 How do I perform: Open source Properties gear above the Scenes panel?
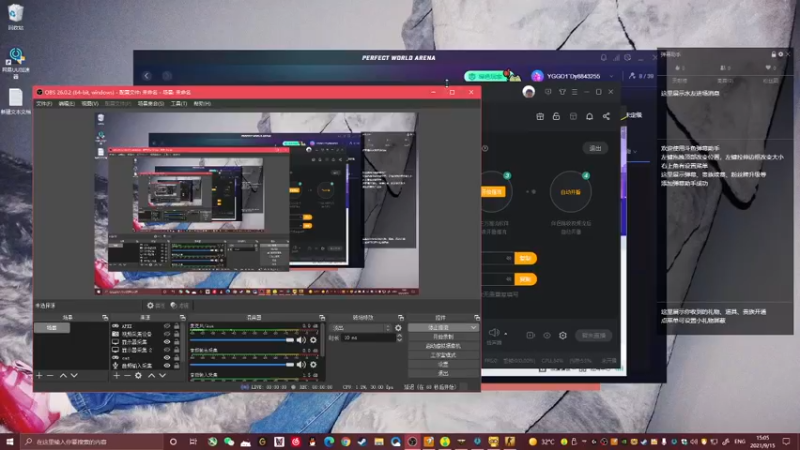pyautogui.click(x=155, y=305)
